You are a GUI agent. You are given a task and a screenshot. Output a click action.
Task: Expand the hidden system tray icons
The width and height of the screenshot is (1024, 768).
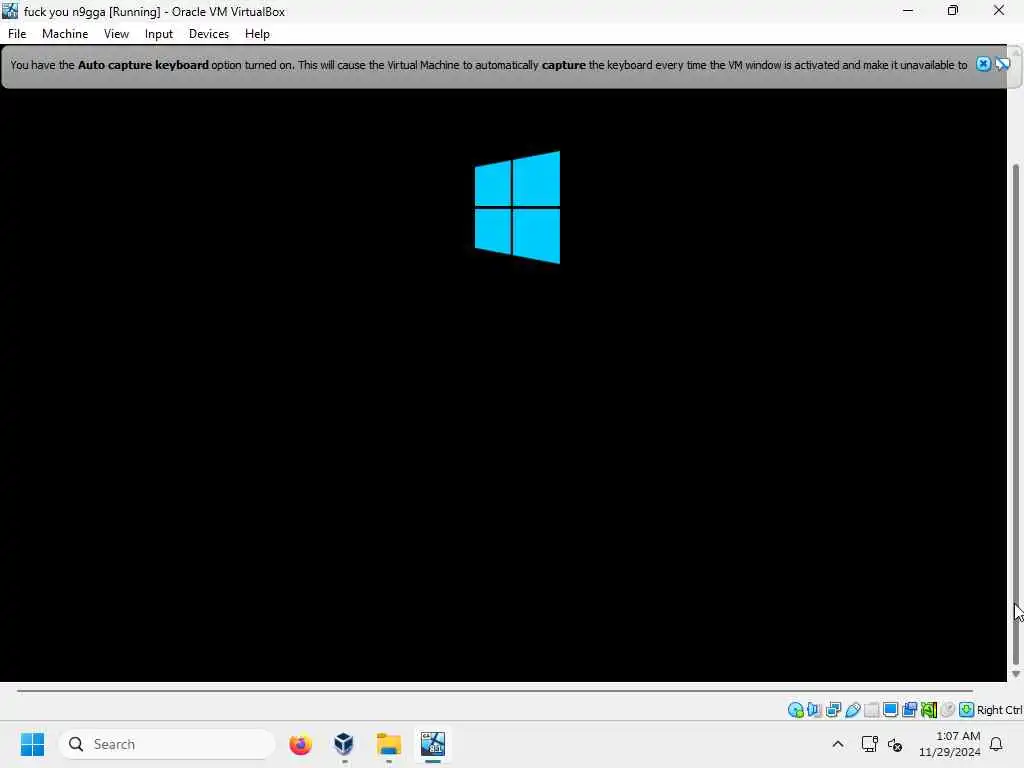click(x=838, y=744)
